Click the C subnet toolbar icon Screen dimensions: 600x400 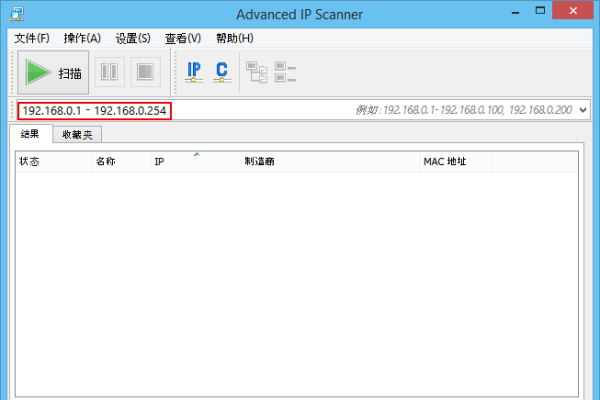tap(222, 72)
